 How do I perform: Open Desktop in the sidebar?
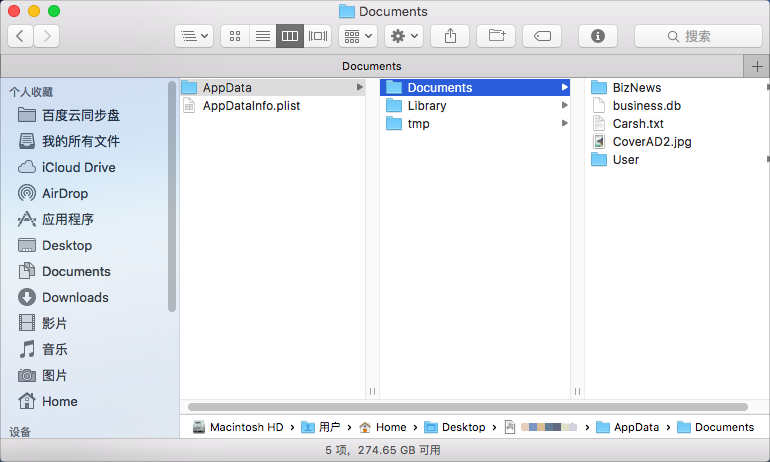[x=55, y=245]
